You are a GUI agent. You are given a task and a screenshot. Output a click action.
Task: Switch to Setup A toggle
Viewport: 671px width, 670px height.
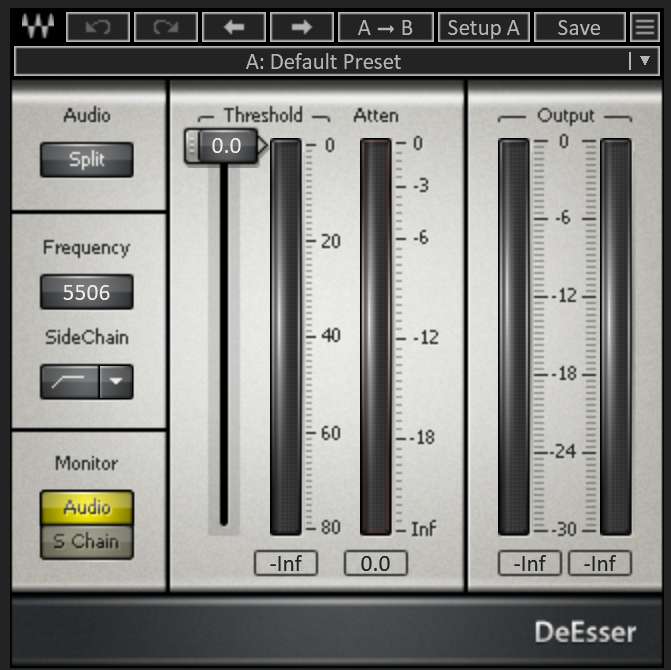[483, 27]
